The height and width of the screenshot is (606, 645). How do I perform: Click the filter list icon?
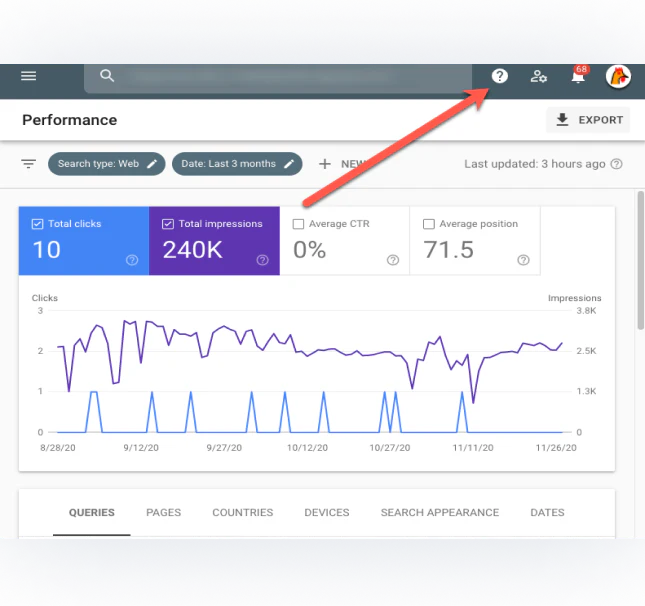coord(29,164)
